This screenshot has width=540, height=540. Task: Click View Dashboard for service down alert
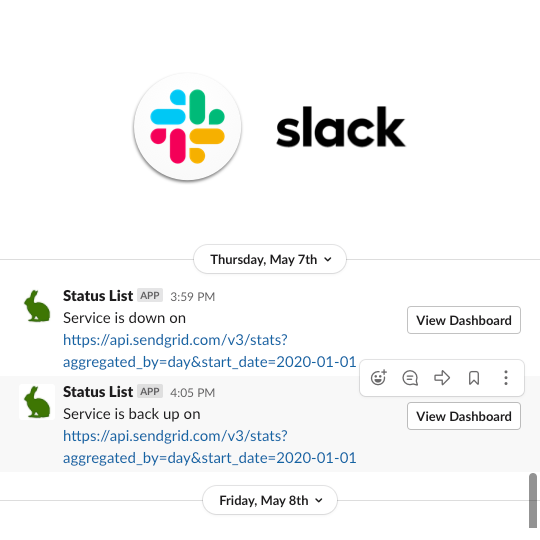[x=464, y=320]
